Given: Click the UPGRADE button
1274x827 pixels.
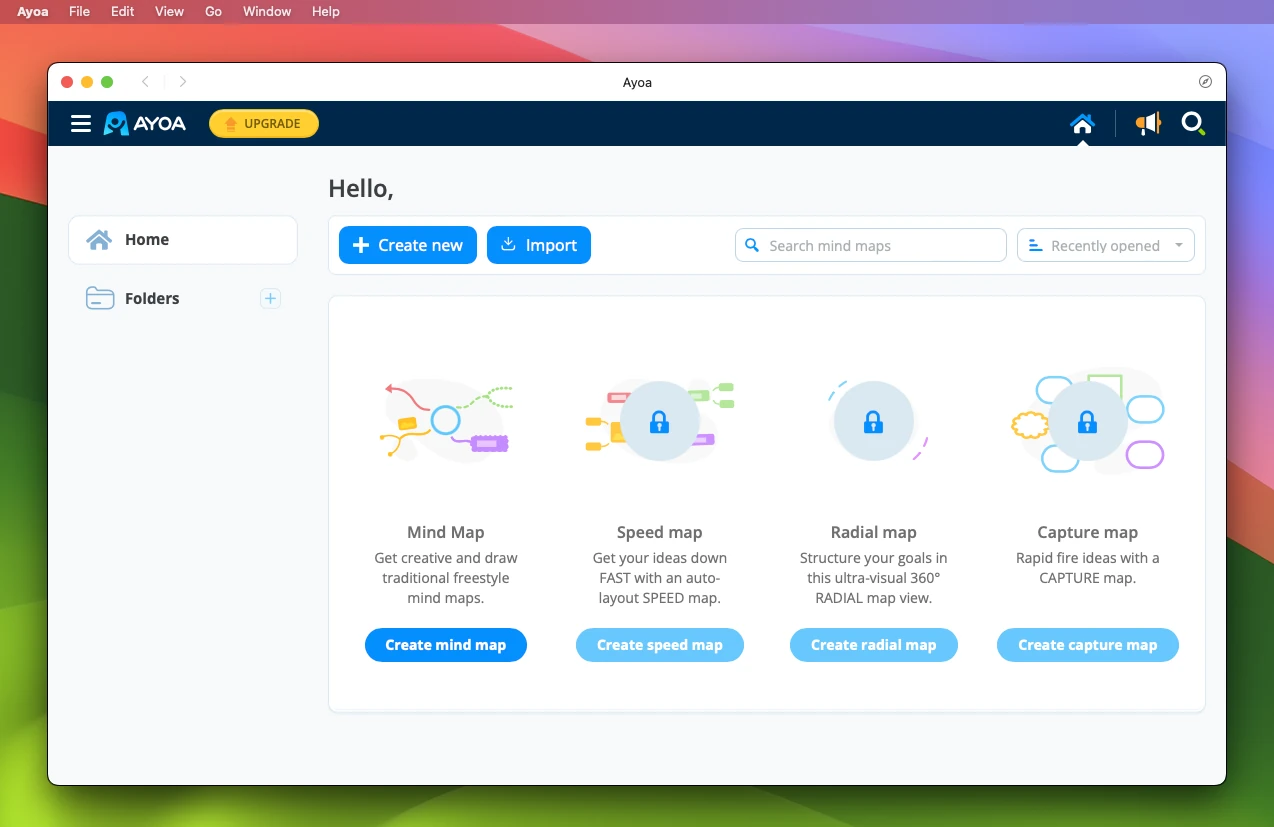Looking at the screenshot, I should click(x=263, y=123).
